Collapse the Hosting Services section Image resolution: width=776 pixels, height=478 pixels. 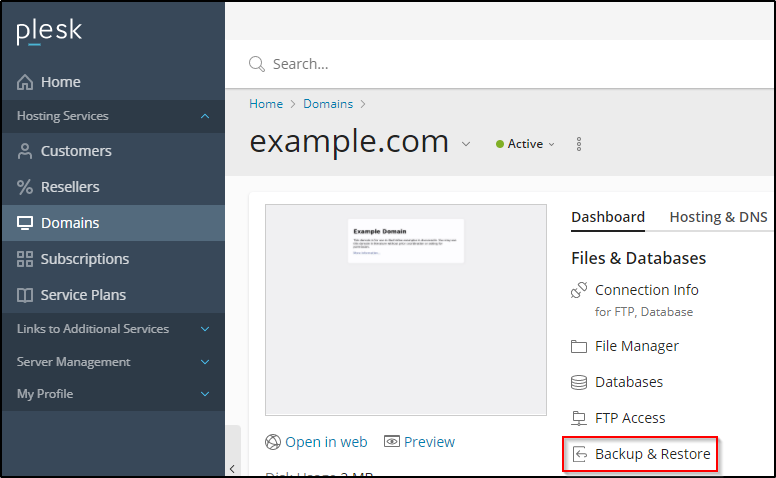coord(205,116)
